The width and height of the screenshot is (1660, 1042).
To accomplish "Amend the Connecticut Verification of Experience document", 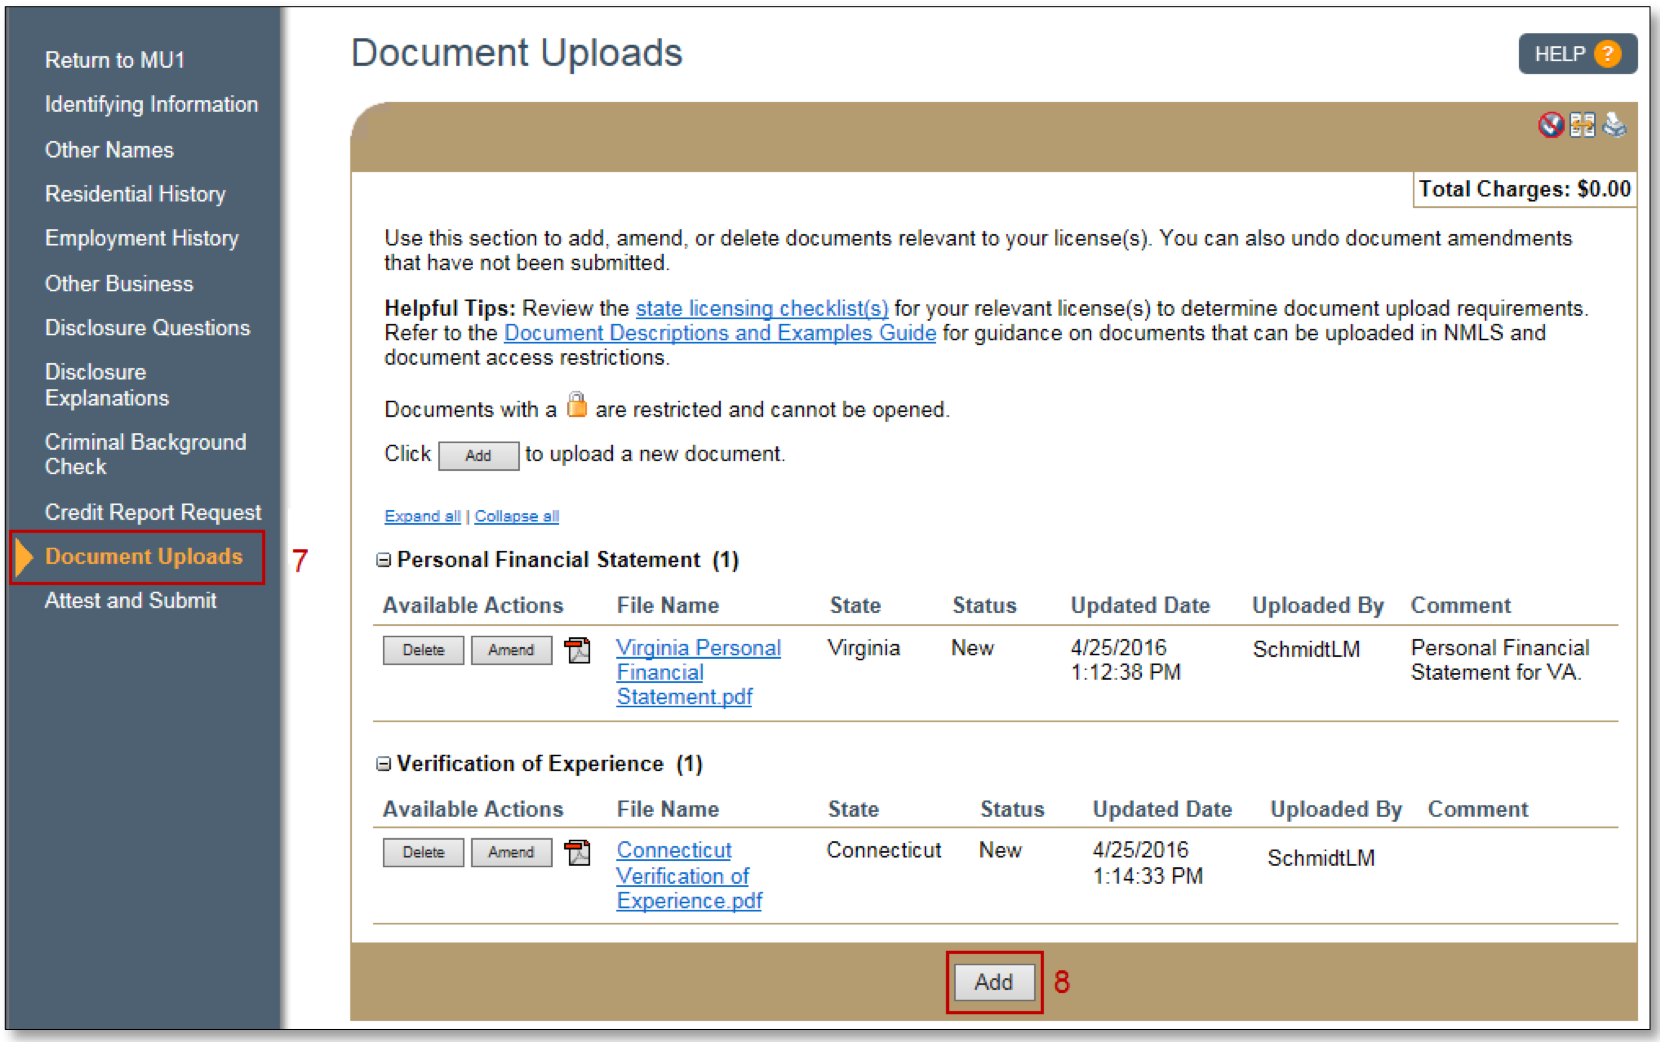I will pyautogui.click(x=511, y=852).
